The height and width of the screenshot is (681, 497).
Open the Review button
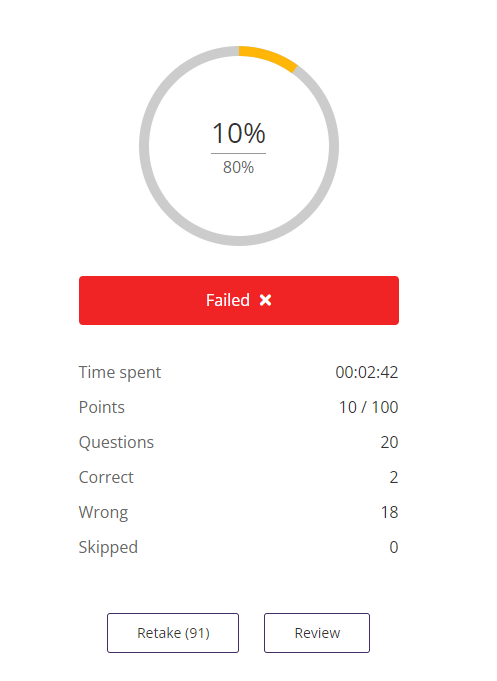(x=317, y=633)
